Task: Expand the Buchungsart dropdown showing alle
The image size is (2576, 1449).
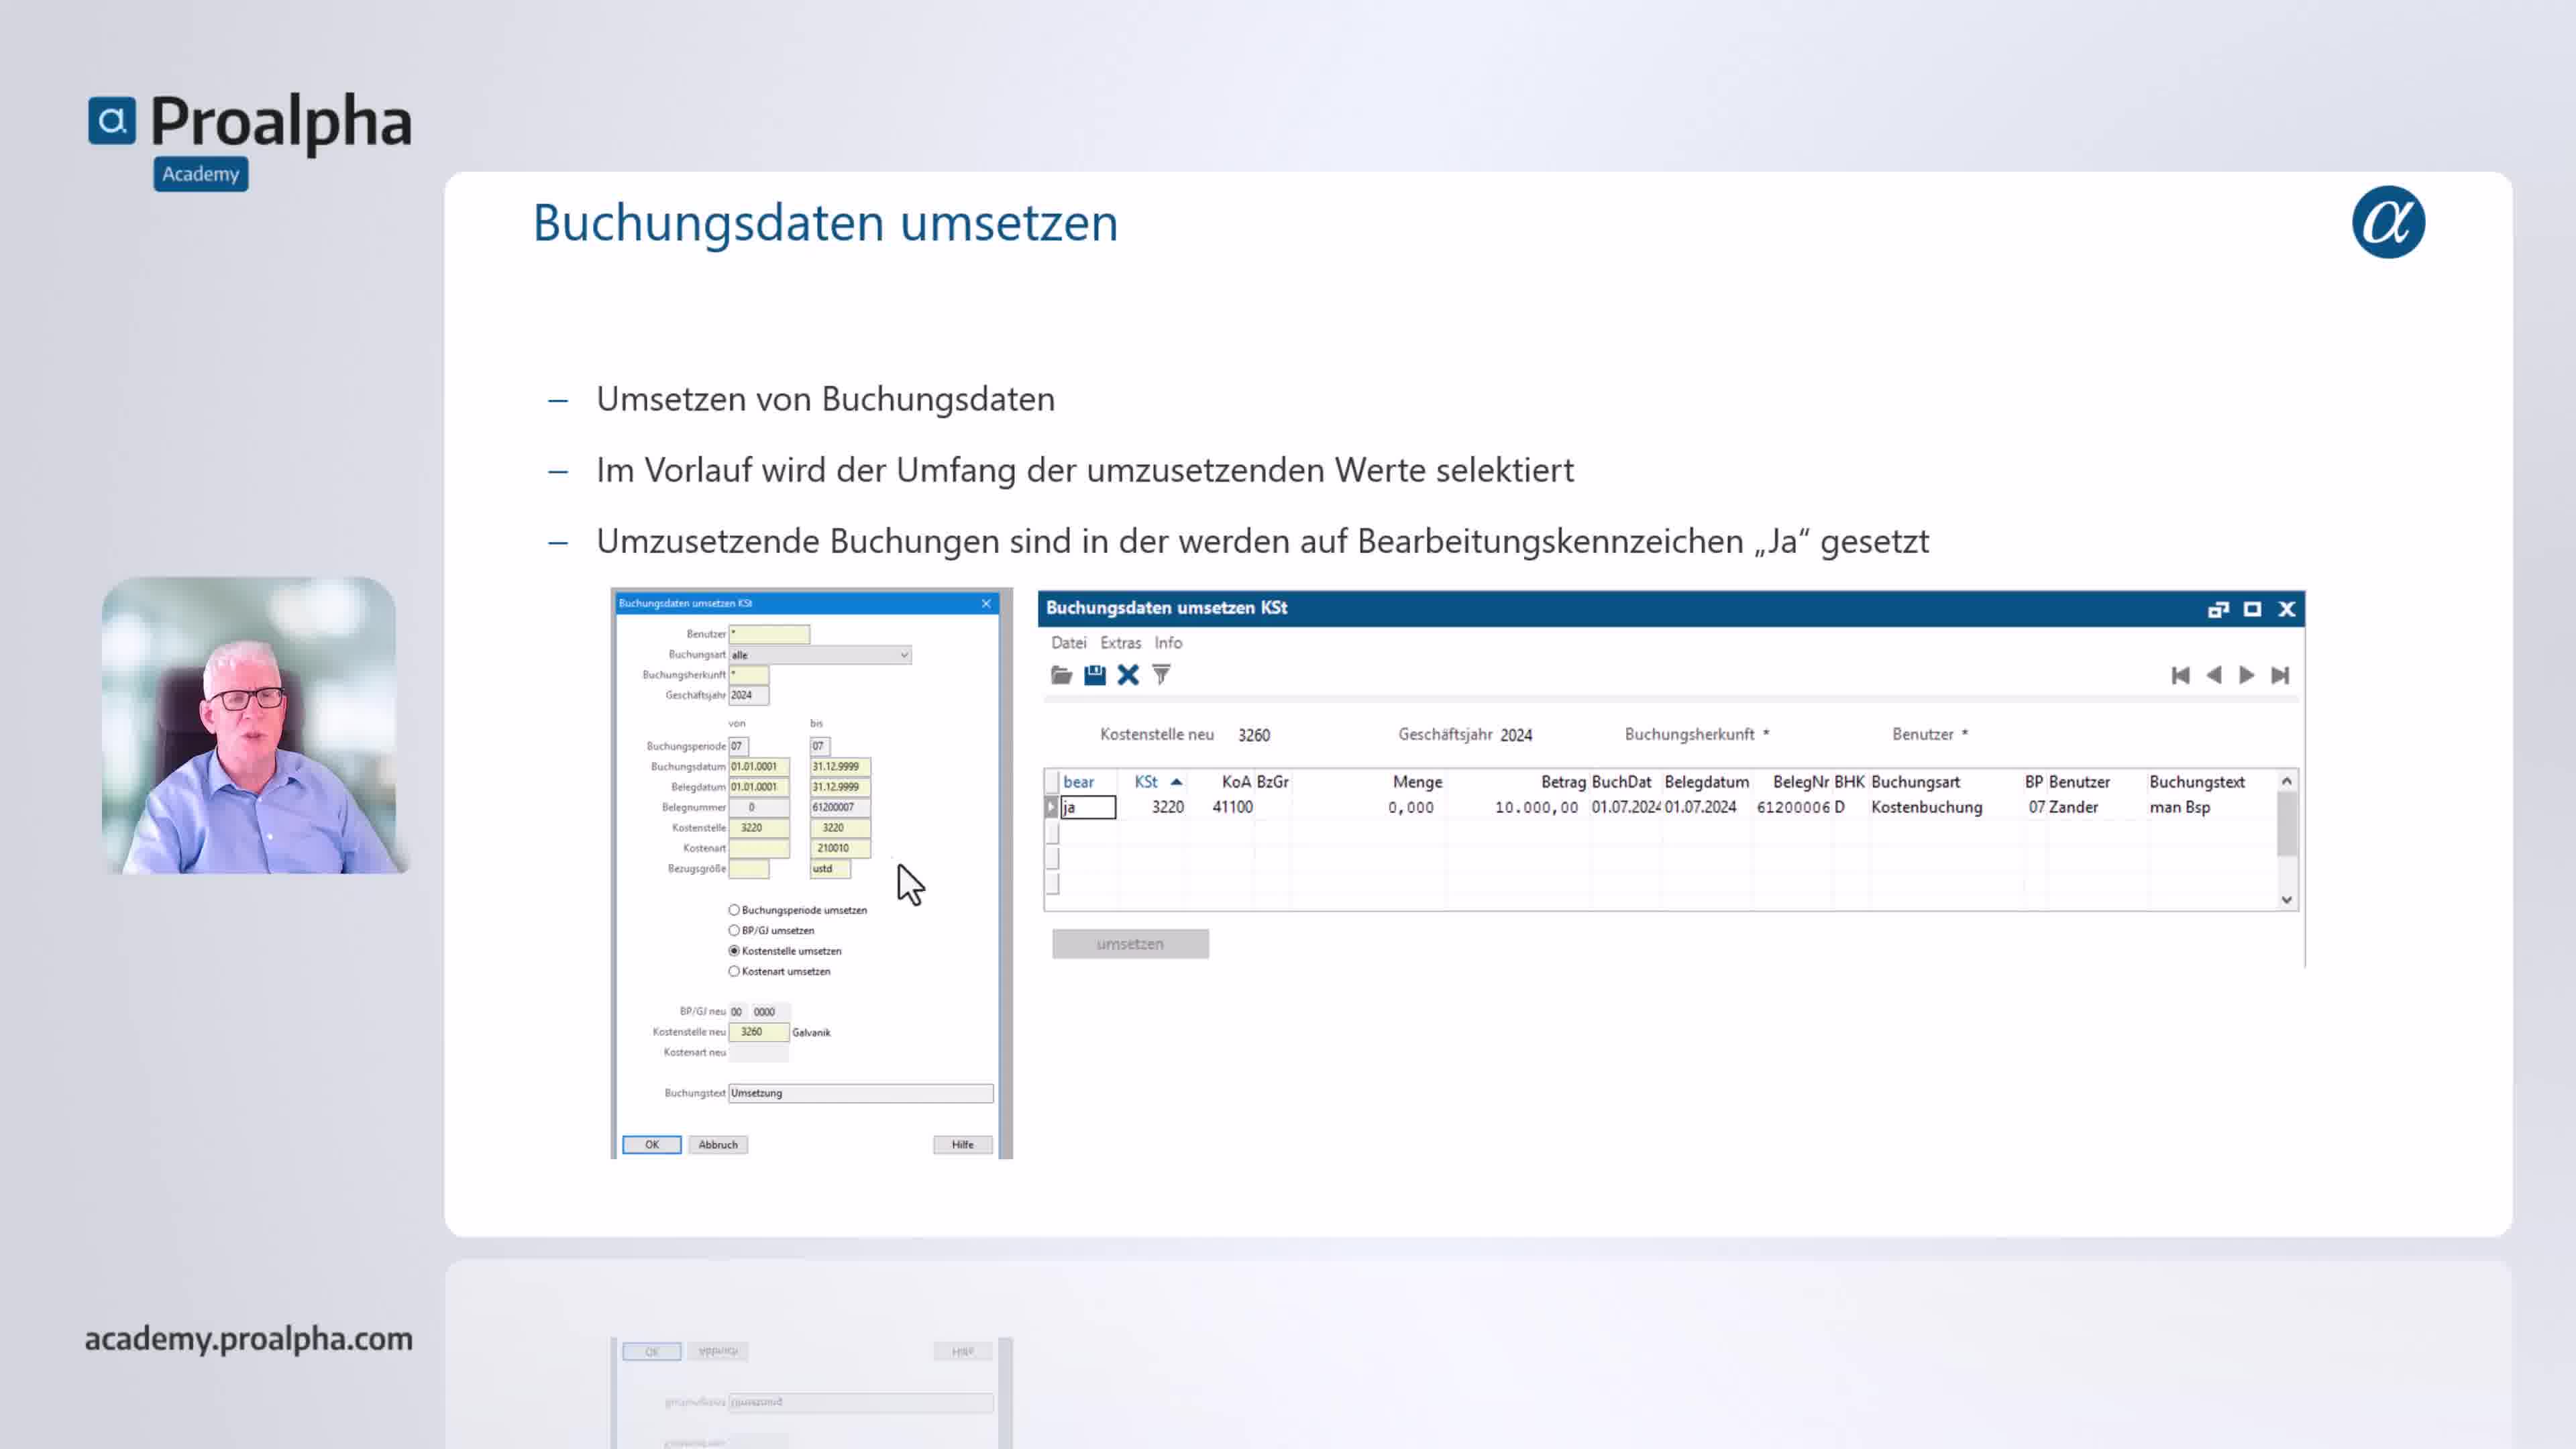Action: pyautogui.click(x=903, y=655)
